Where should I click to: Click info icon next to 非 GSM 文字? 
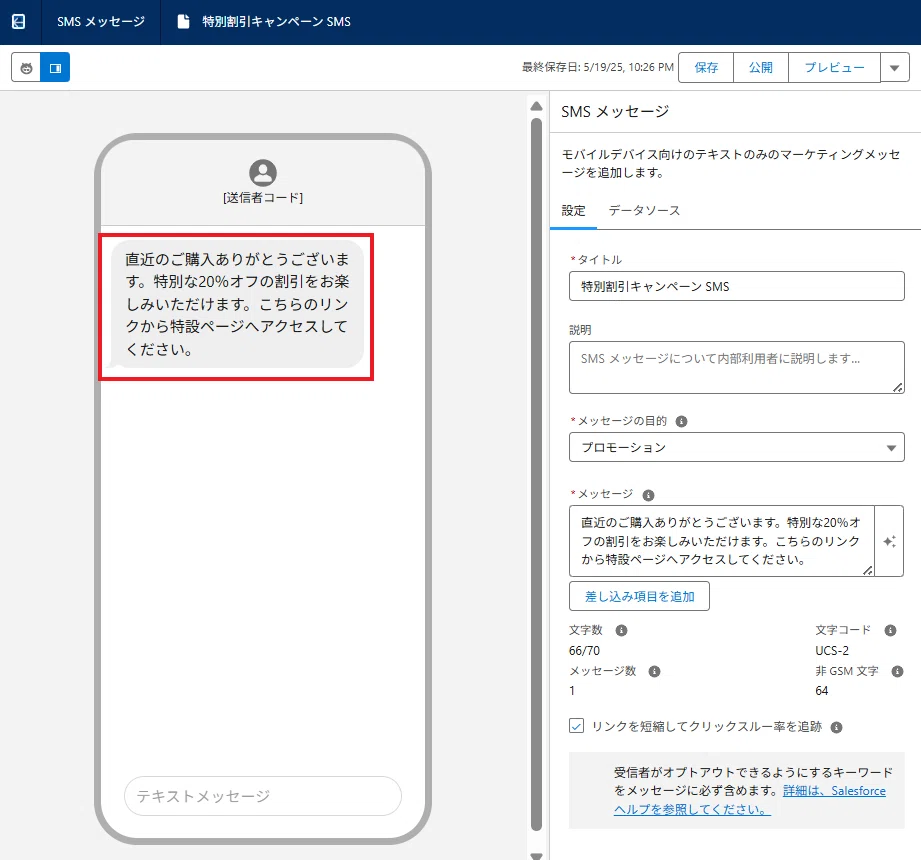[898, 671]
